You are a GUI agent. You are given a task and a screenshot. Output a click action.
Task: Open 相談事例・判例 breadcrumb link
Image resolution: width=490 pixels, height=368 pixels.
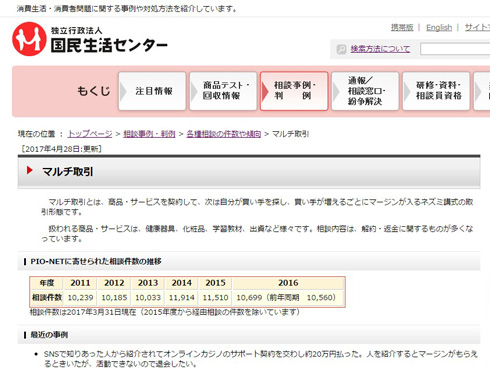[x=149, y=134]
